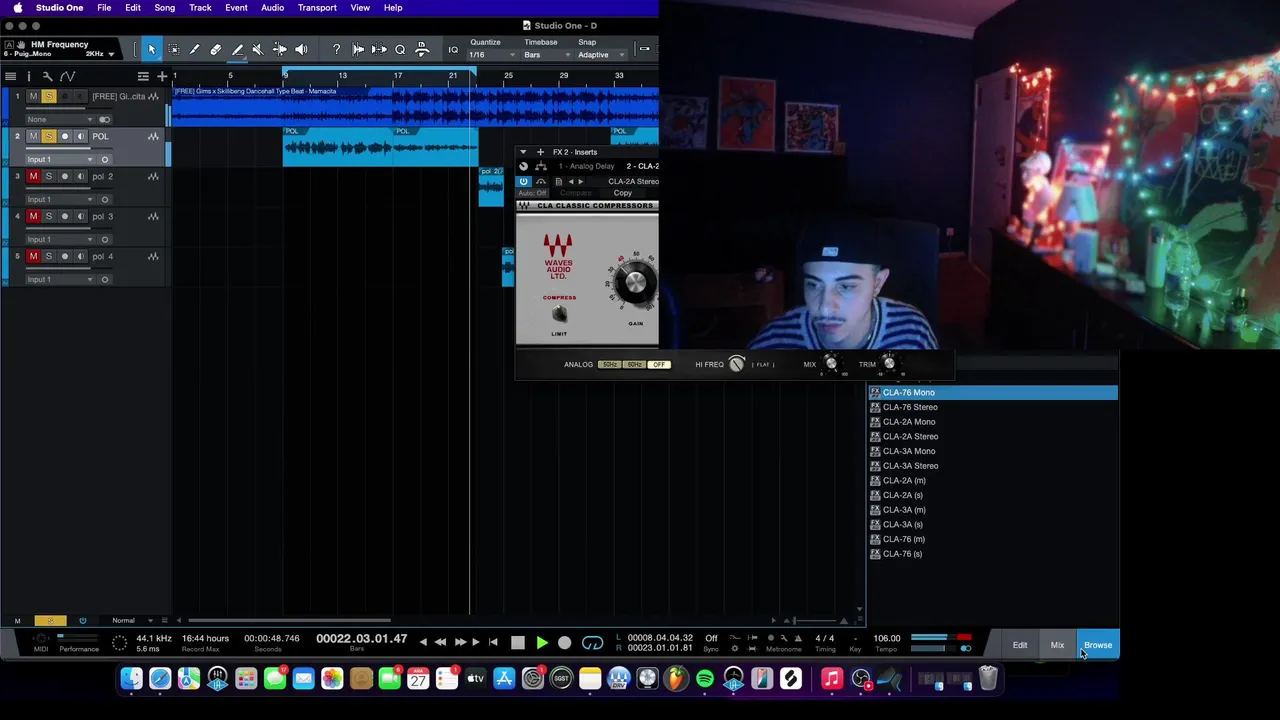Click the Q quantize icon
1280x720 pixels.
(x=400, y=49)
